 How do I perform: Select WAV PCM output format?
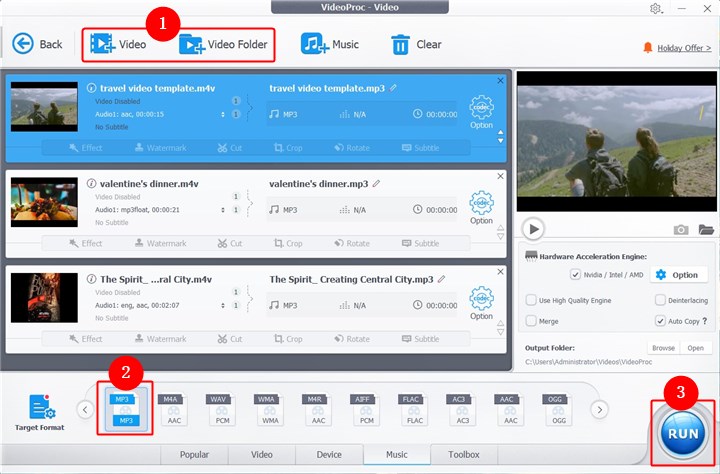(x=222, y=409)
